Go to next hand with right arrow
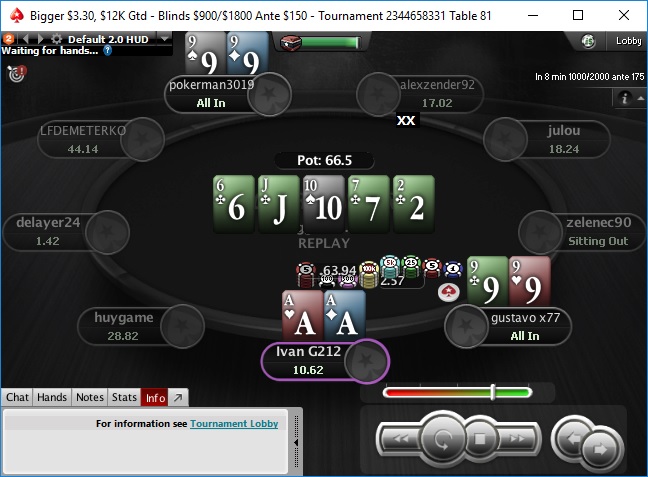Image resolution: width=648 pixels, height=477 pixels. 601,449
